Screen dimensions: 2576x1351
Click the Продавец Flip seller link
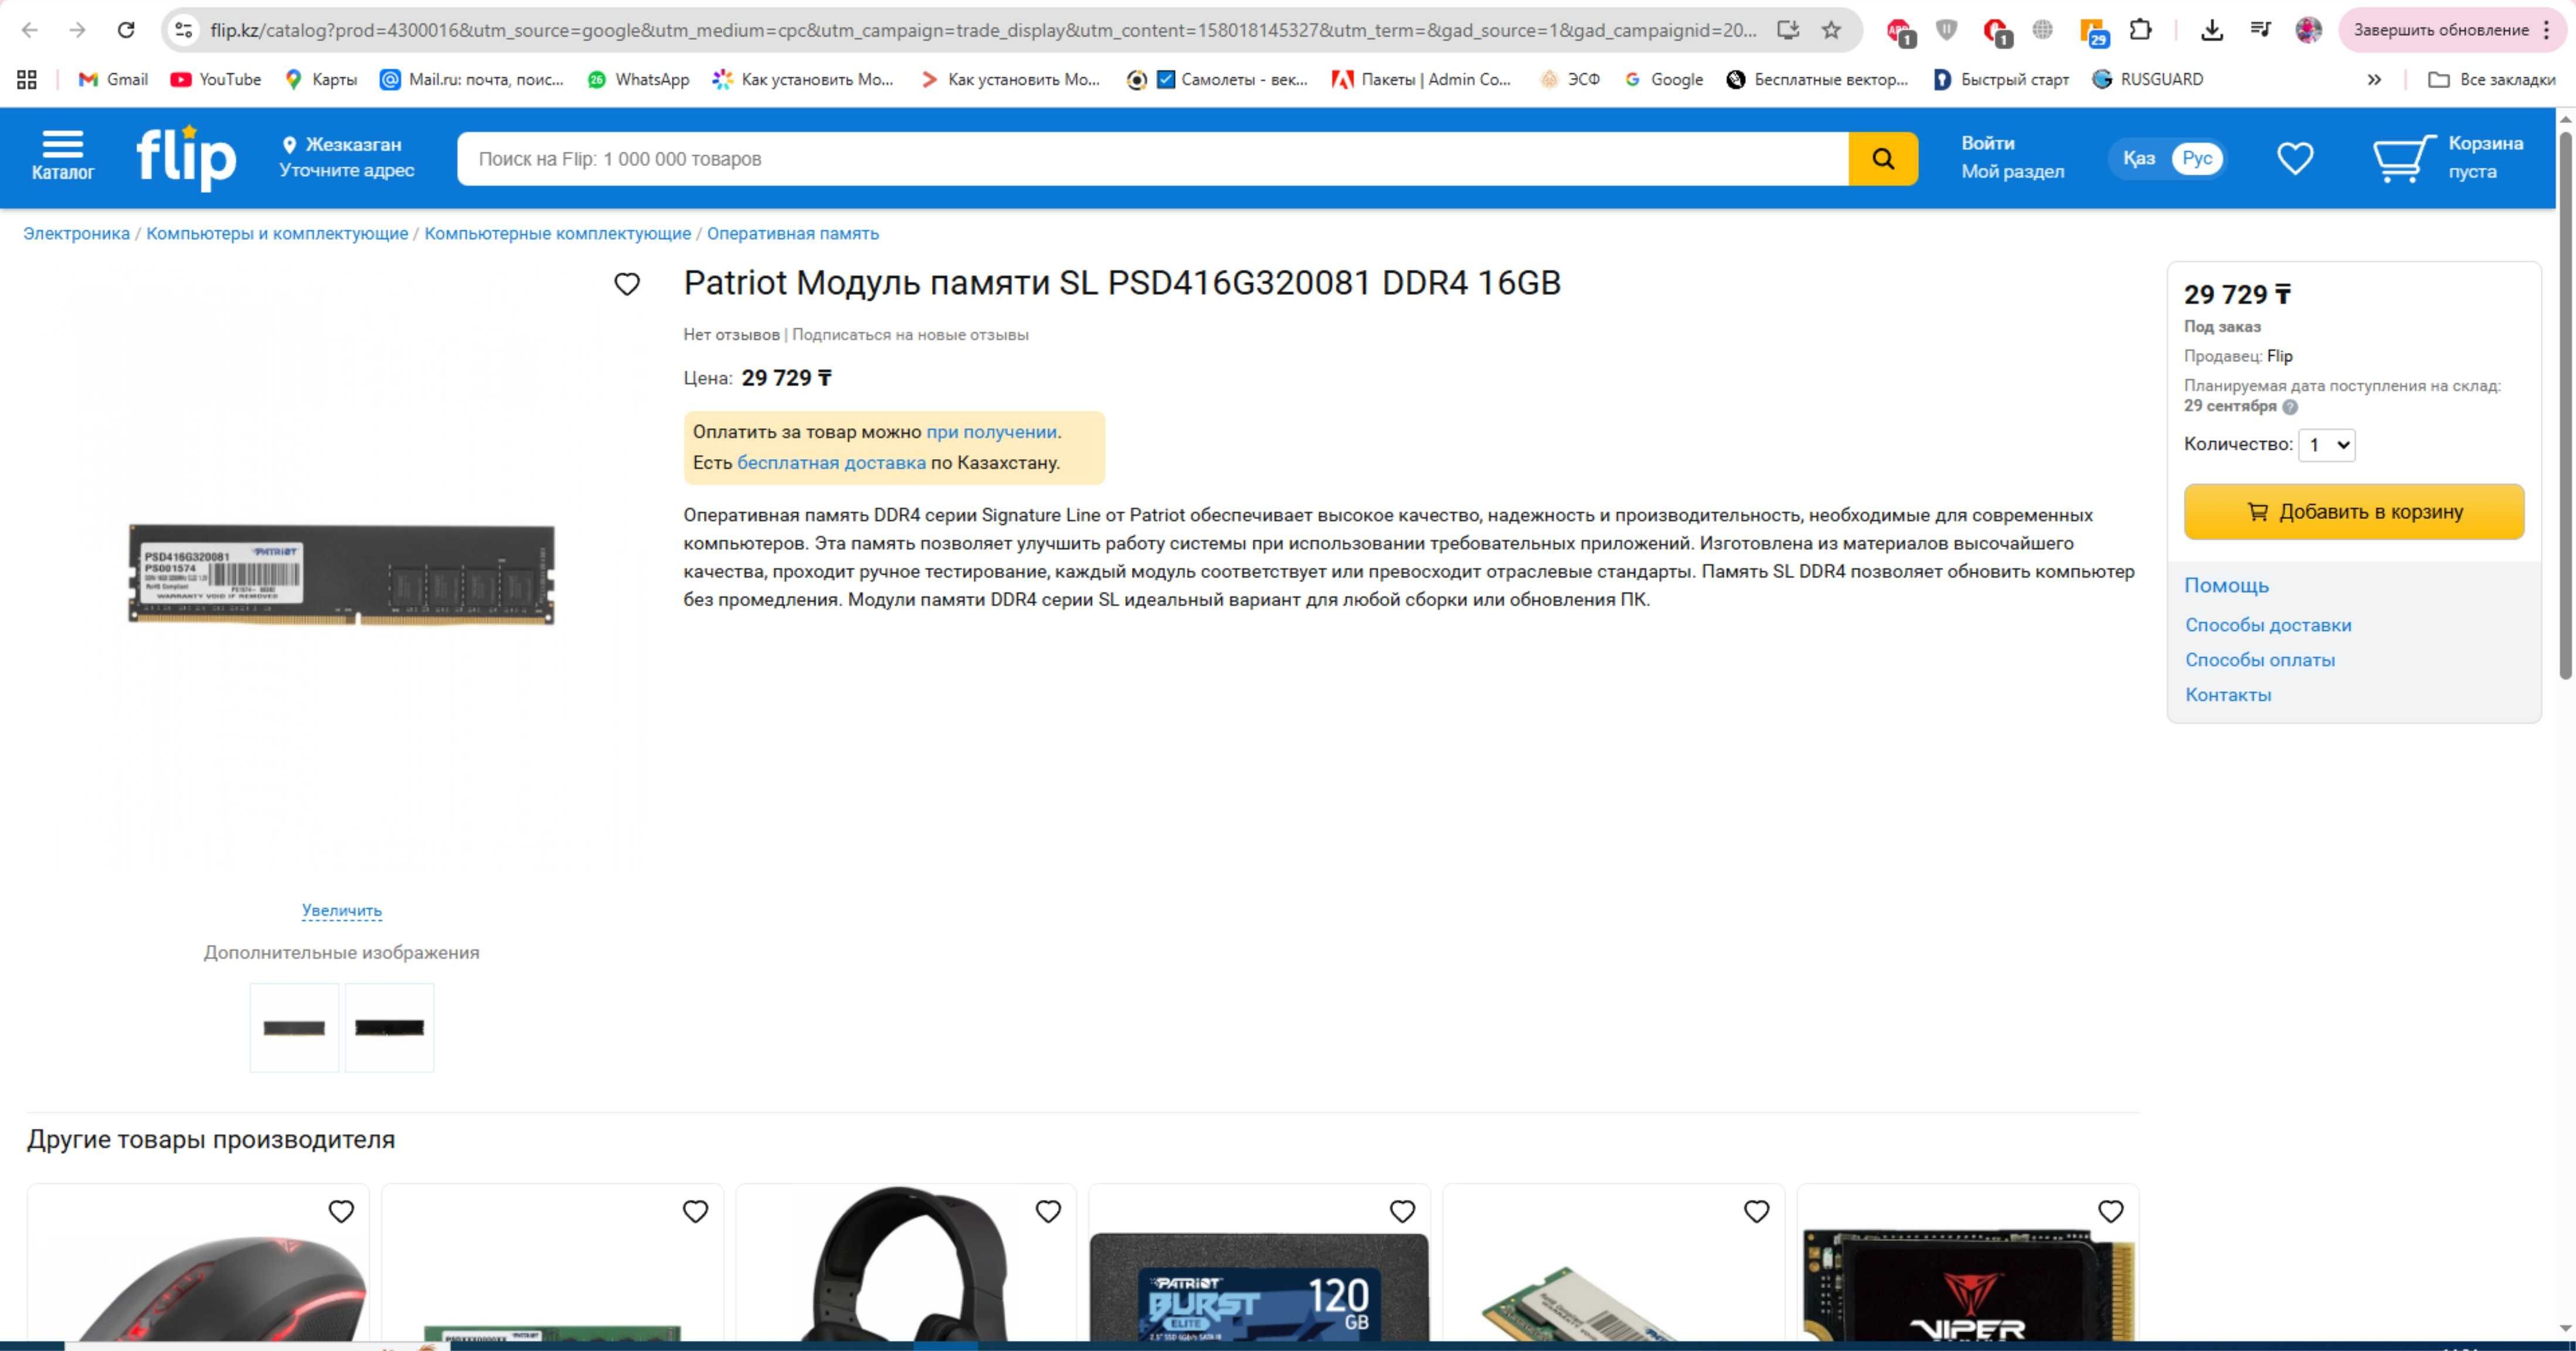pyautogui.click(x=2279, y=356)
